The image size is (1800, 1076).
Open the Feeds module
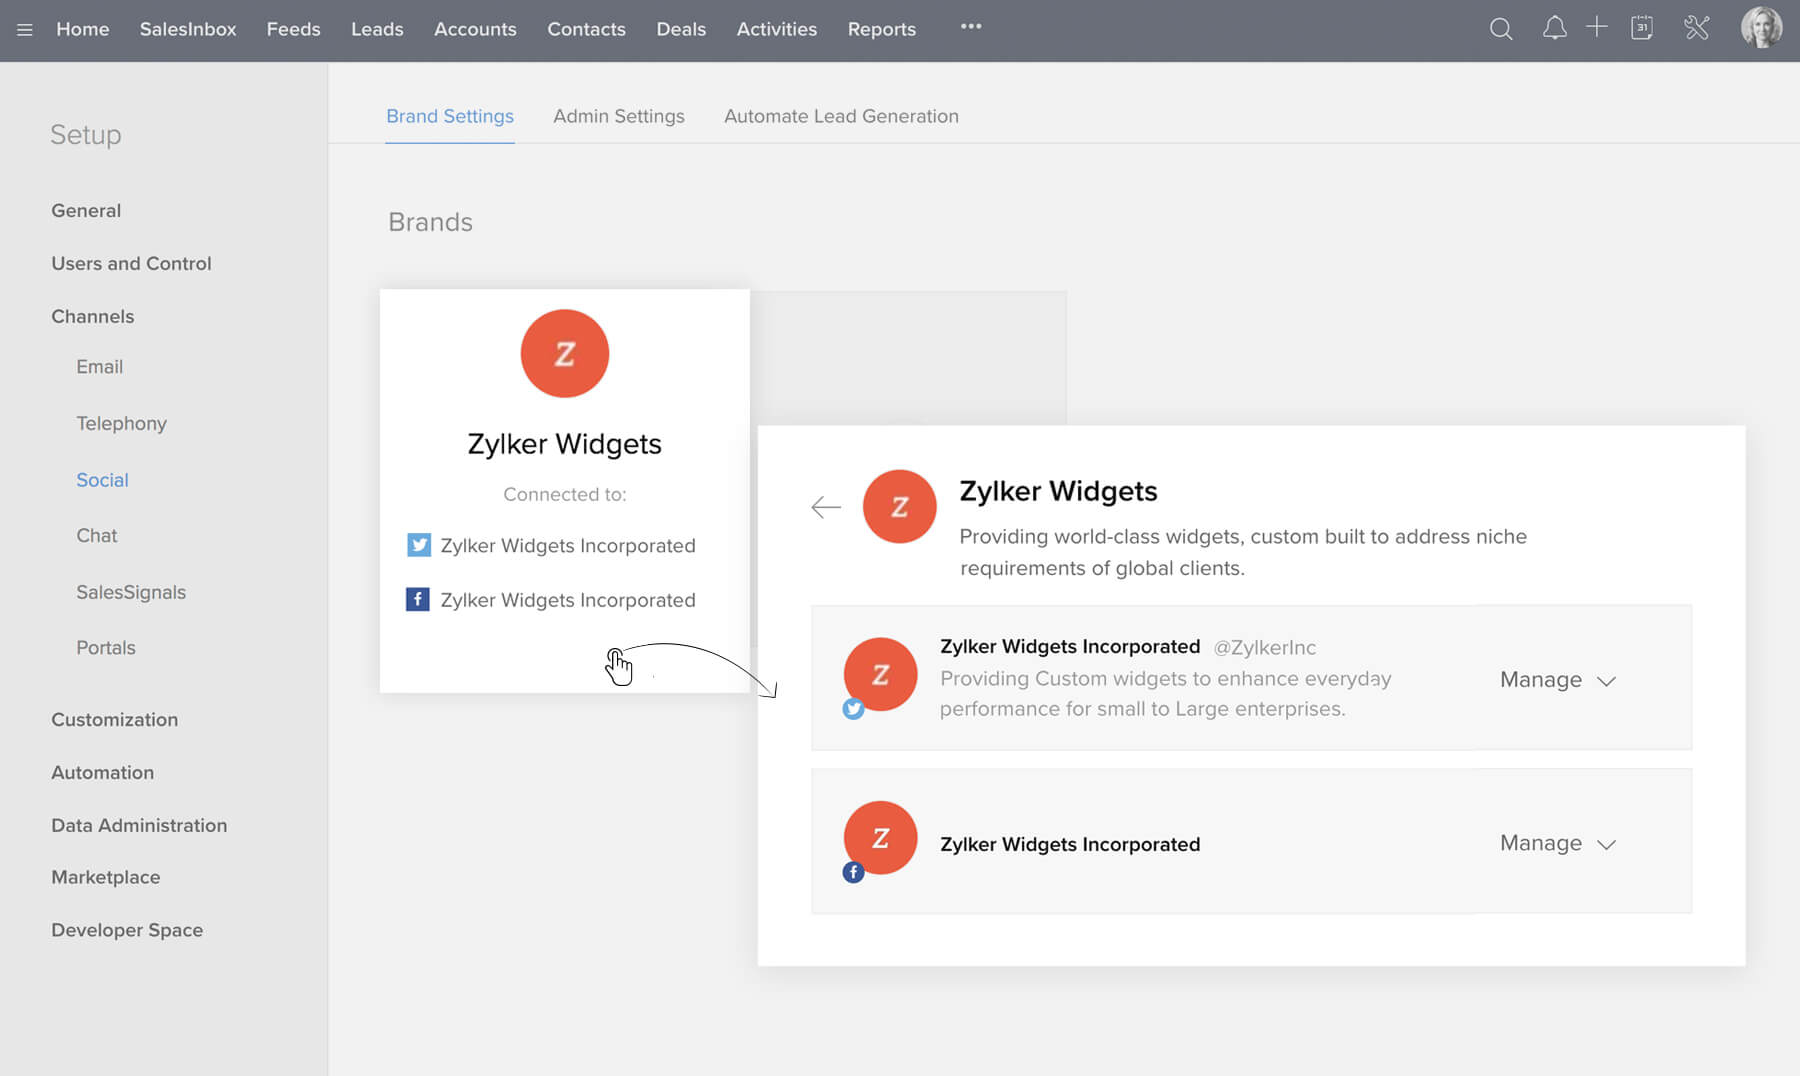coord(294,30)
